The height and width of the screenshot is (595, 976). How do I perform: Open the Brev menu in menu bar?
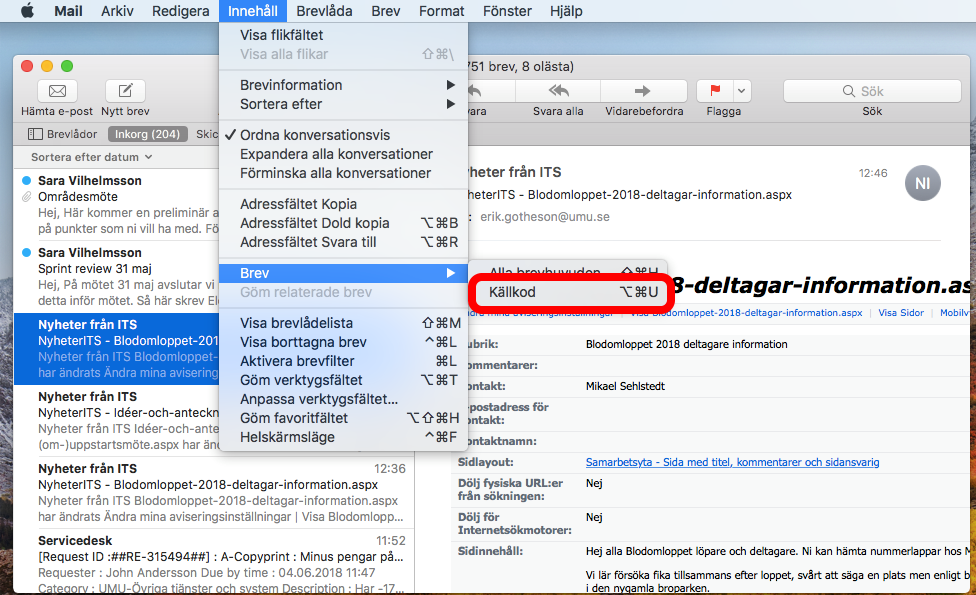(386, 11)
